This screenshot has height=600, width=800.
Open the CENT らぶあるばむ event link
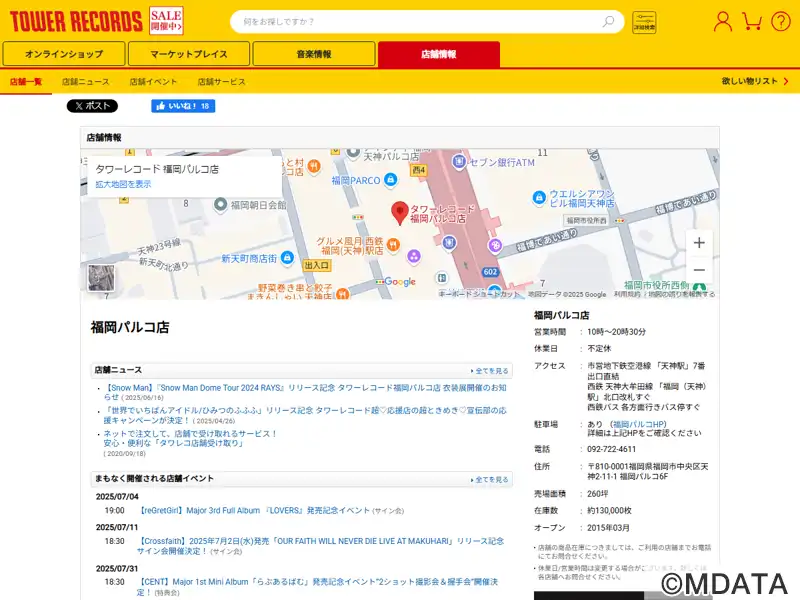pyautogui.click(x=317, y=587)
